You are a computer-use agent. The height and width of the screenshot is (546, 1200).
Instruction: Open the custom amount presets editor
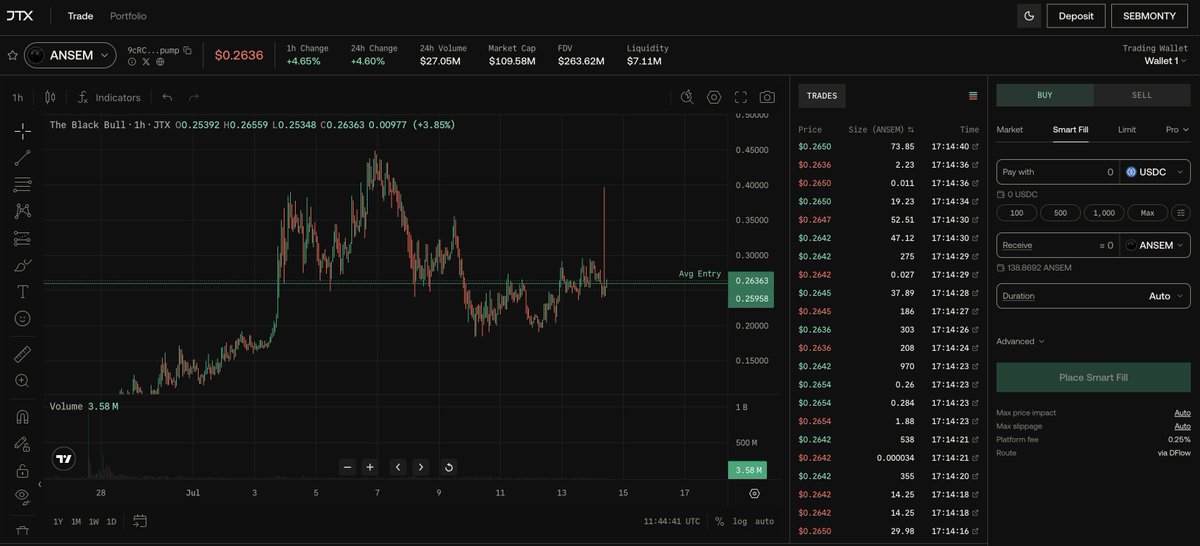point(1181,213)
